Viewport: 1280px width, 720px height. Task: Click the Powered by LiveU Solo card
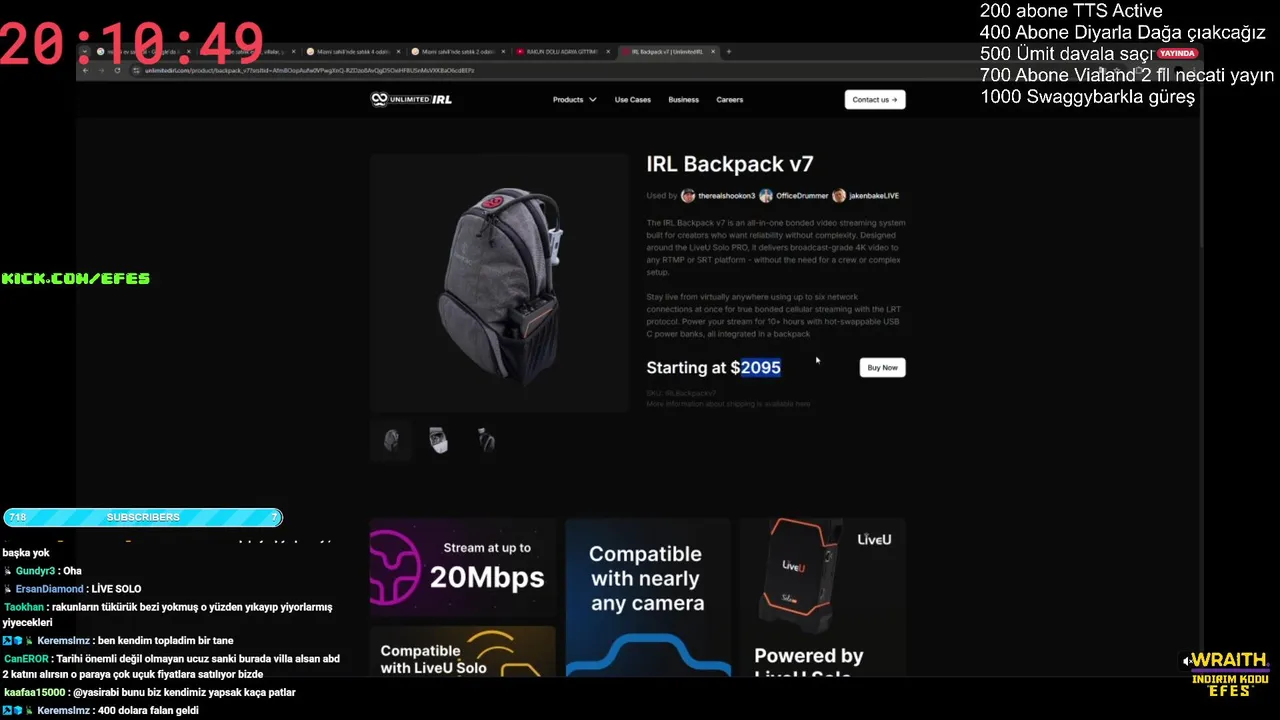click(x=822, y=597)
